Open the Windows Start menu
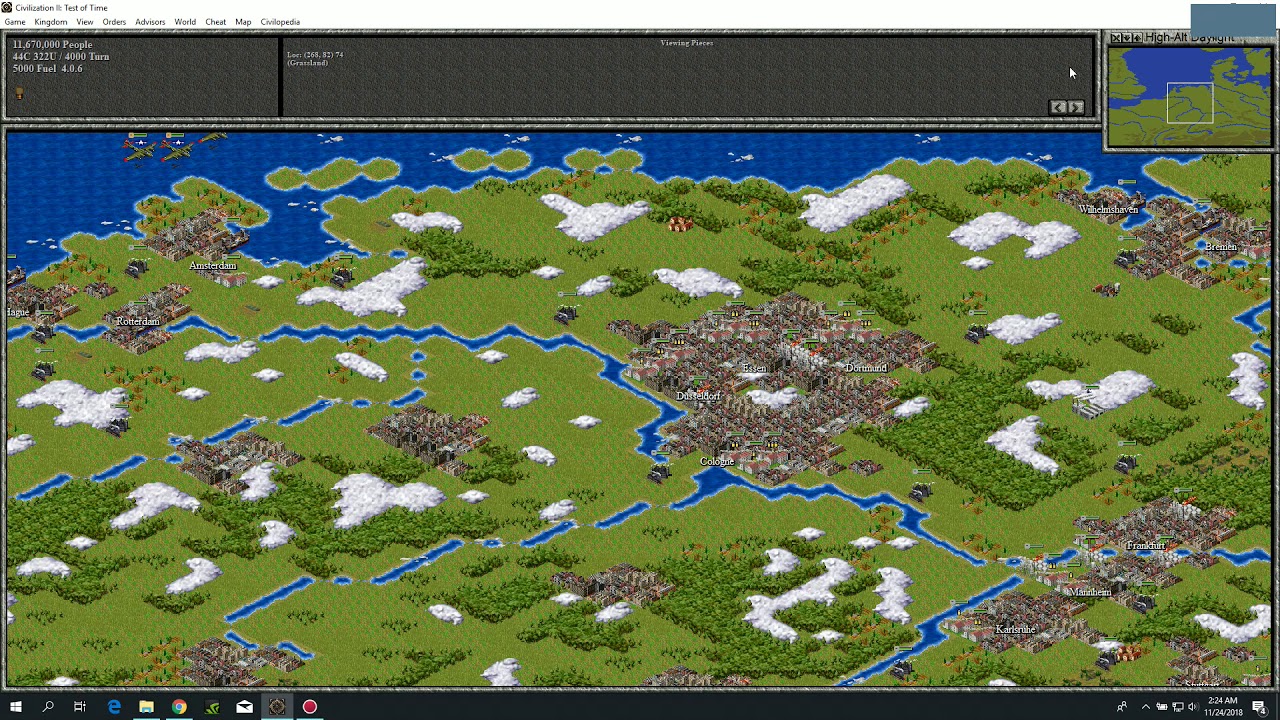 (16, 707)
